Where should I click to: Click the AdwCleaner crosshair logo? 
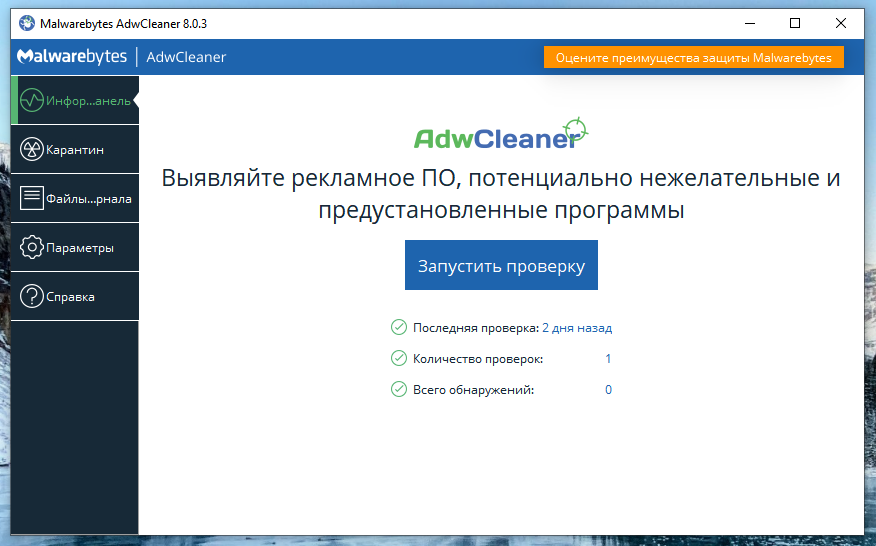click(x=501, y=134)
